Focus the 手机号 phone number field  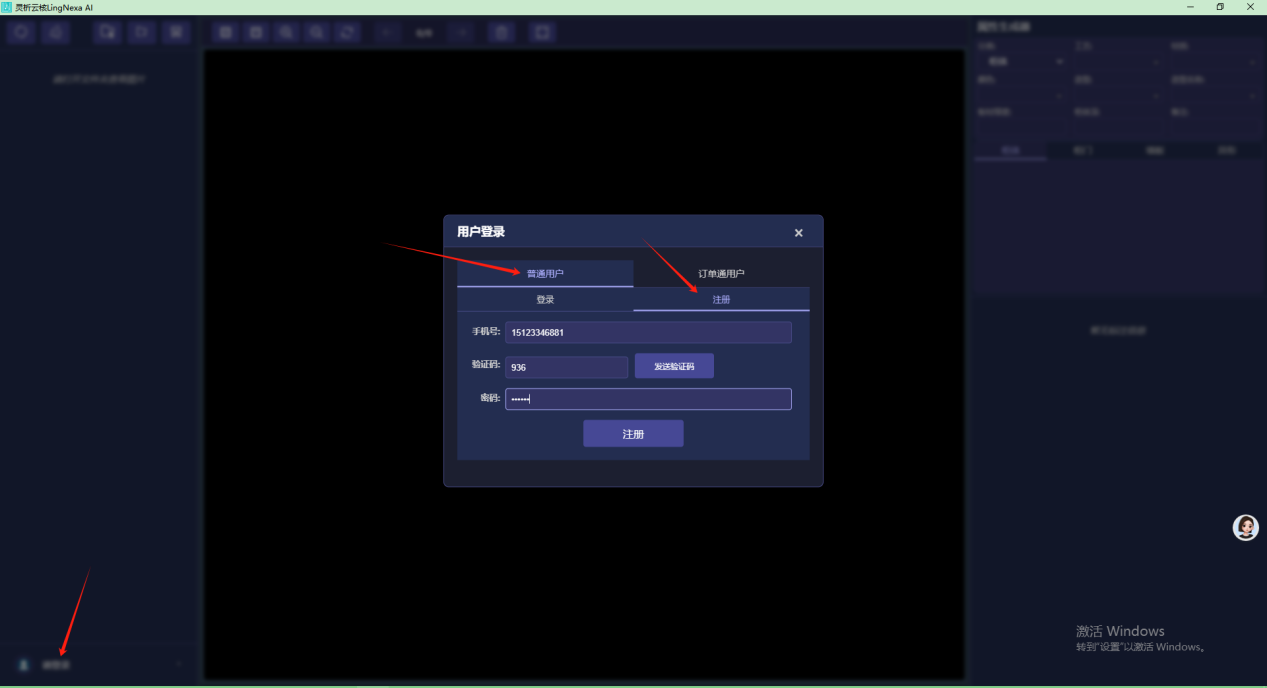point(648,332)
